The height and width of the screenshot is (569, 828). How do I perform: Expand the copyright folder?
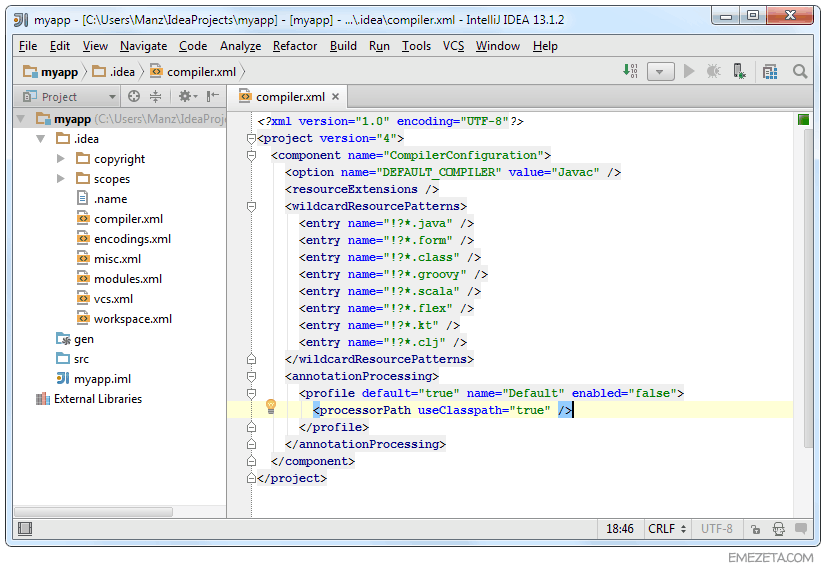(60, 158)
